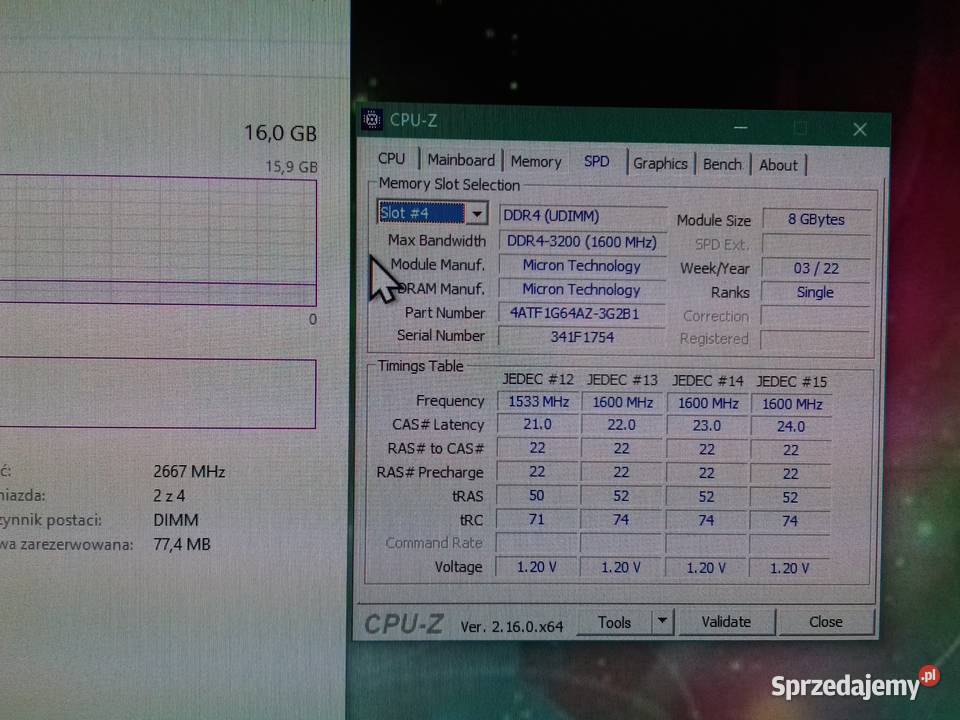Click the JEDEC #15 1600 MHz frequency cell
Viewport: 960px width, 720px height.
792,404
